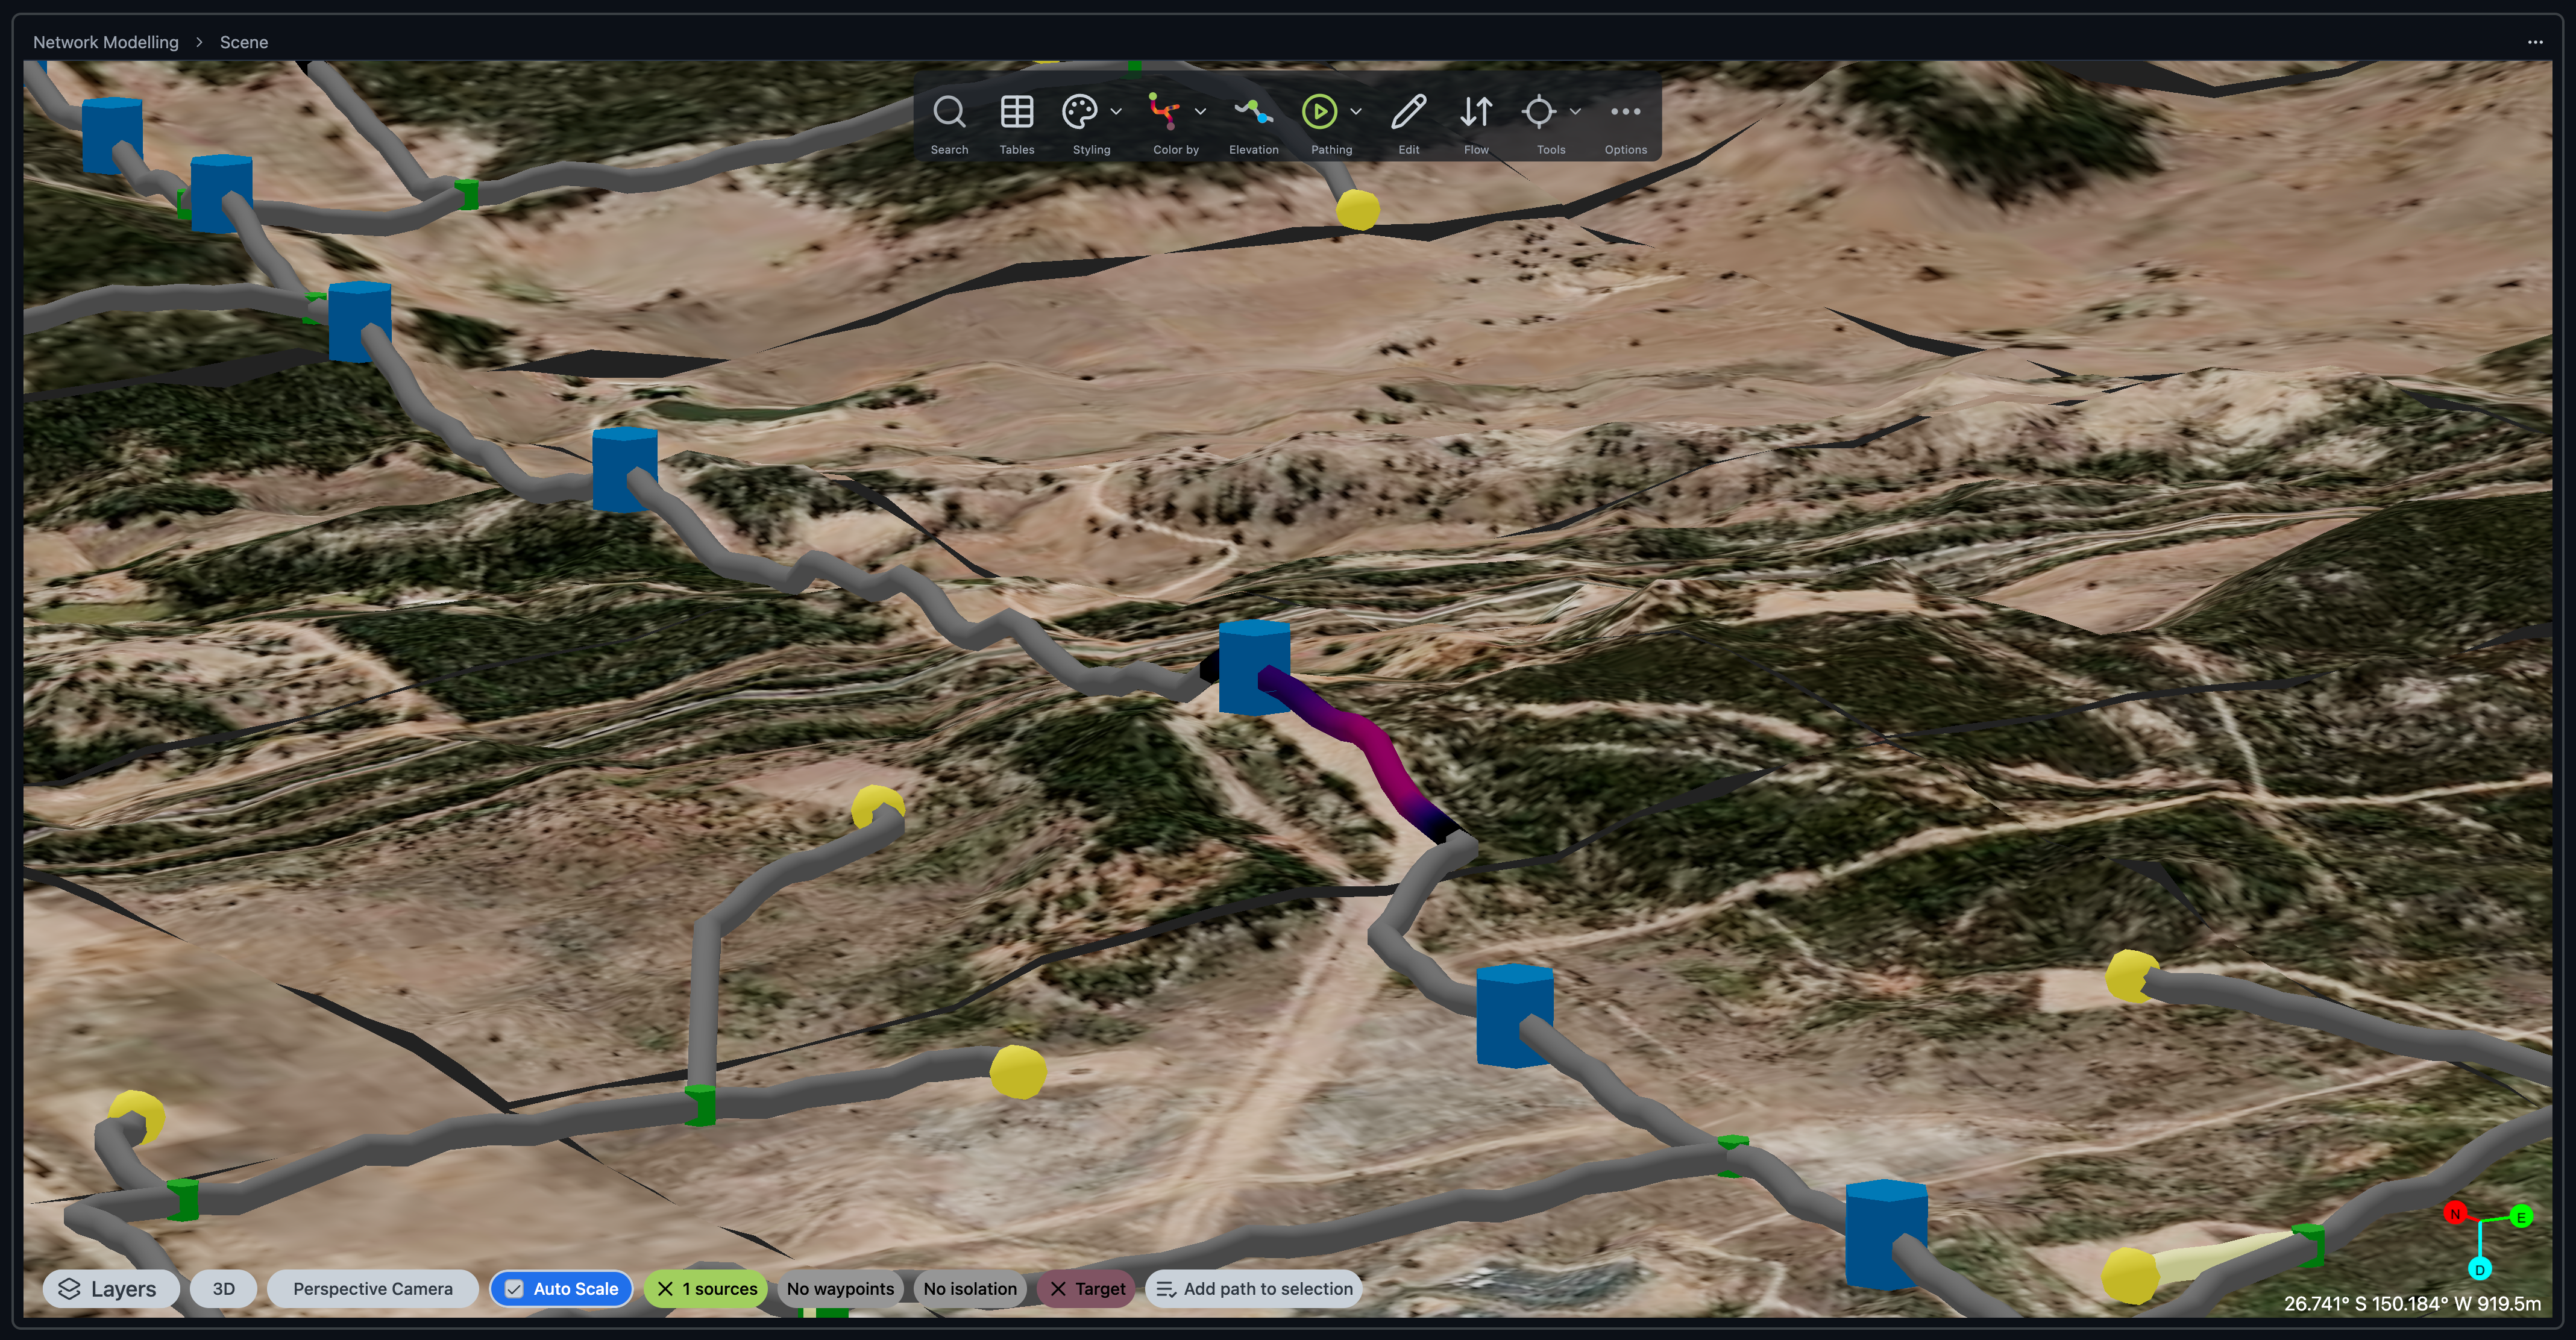Viewport: 2576px width, 1340px height.
Task: Toggle the Flow direction arrows tool
Action: pos(1476,112)
